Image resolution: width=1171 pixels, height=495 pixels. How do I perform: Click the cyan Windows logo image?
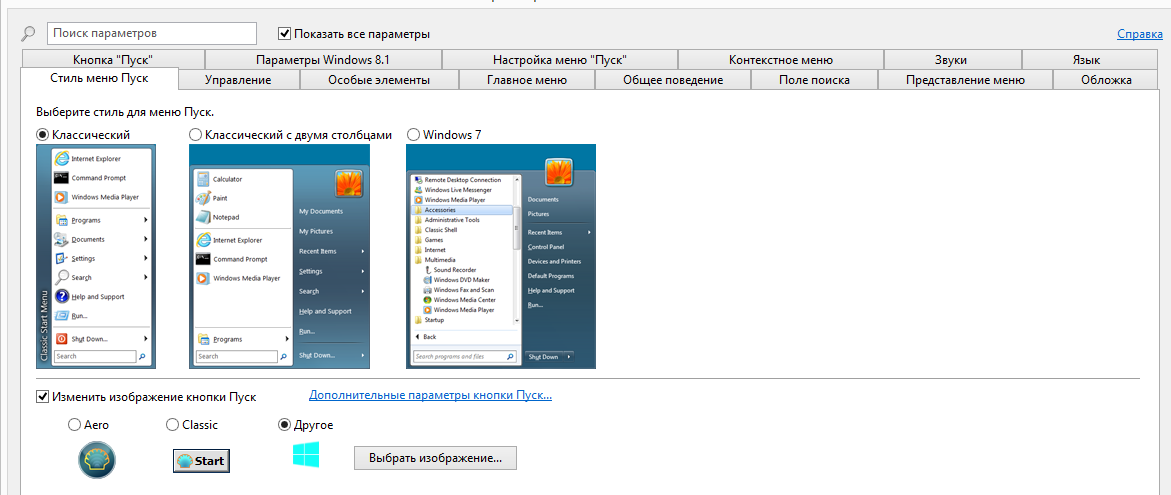[306, 455]
